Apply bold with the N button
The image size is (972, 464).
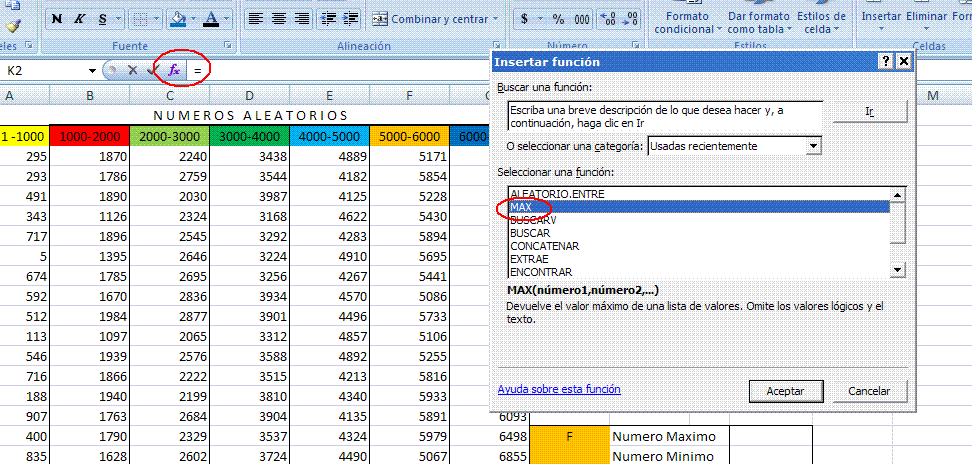[56, 19]
